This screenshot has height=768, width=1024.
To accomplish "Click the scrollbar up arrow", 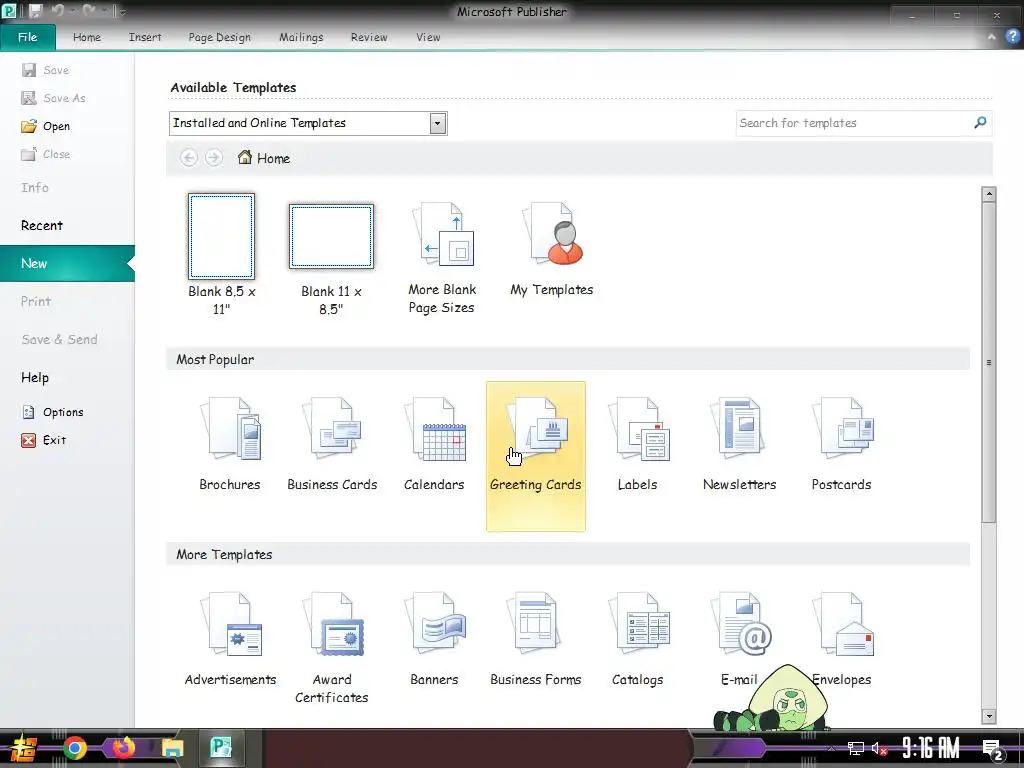I will click(x=989, y=194).
